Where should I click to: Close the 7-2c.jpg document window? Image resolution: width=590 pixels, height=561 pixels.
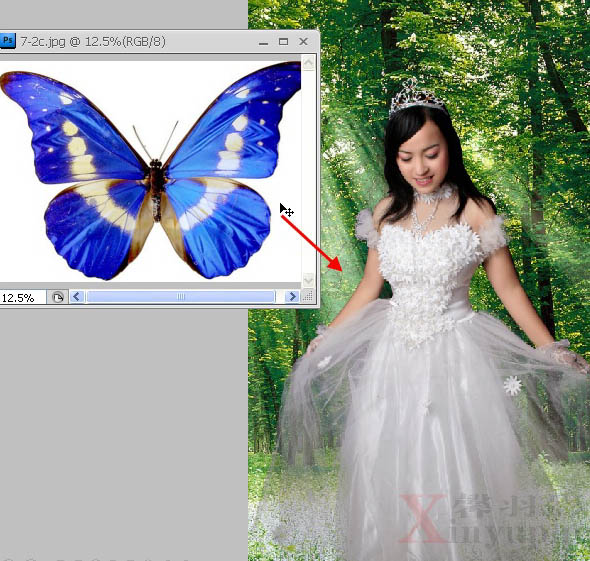303,41
